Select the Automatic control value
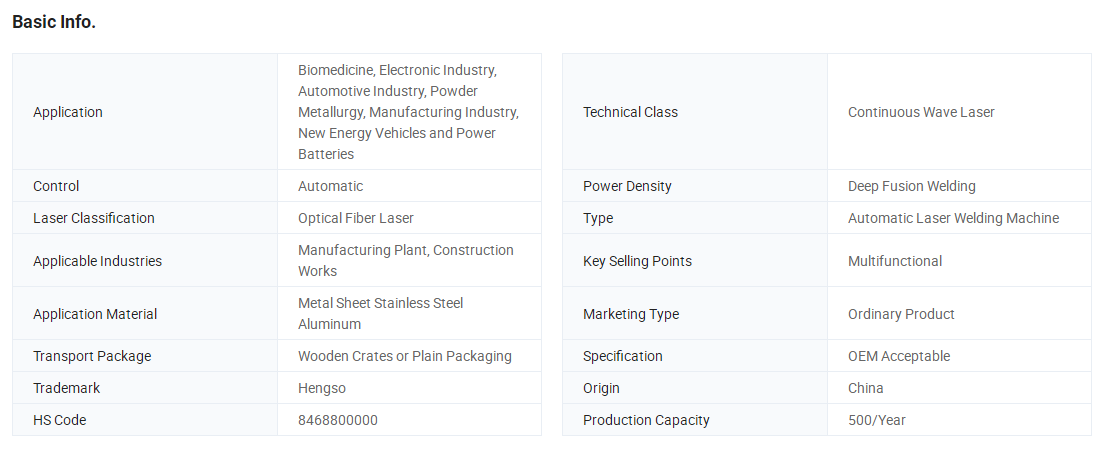This screenshot has width=1100, height=449. (x=330, y=186)
